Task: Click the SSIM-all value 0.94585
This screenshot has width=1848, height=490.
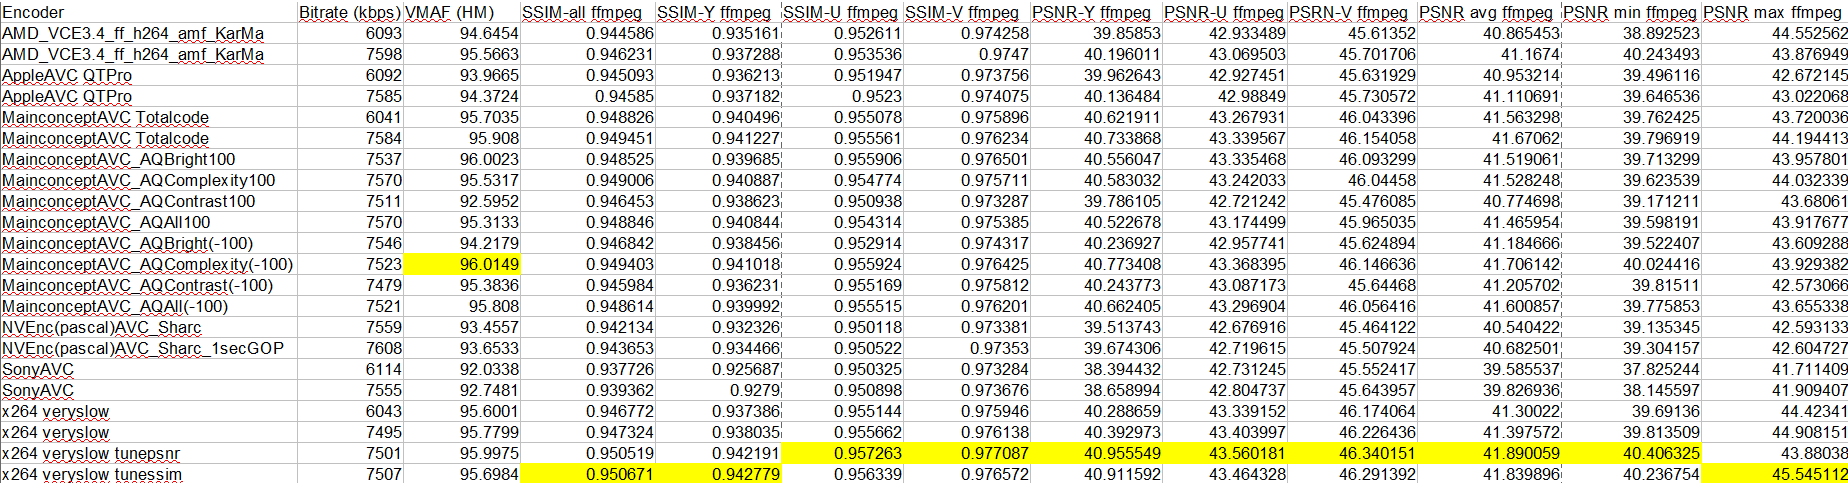Action: pos(588,96)
